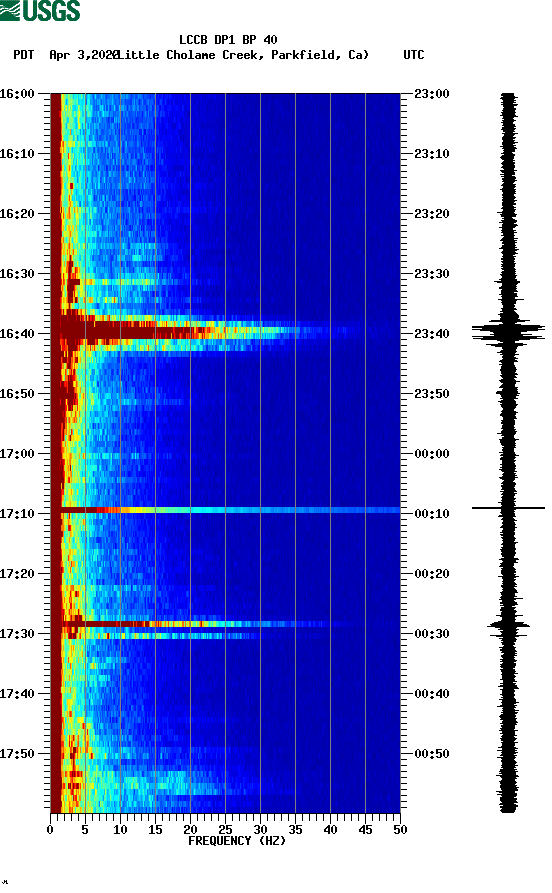552x893 pixels.
Task: Click the '16:20' PDT time label
Action: click(17, 214)
